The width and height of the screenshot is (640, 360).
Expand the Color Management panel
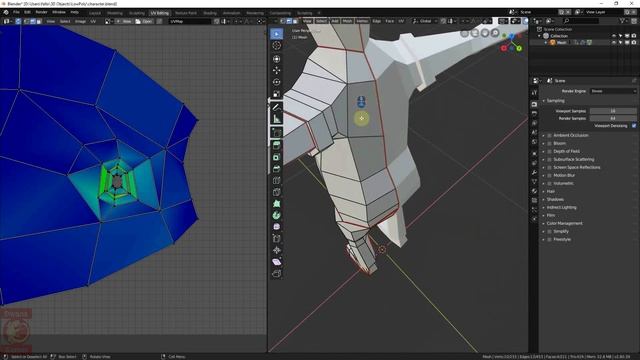544,223
